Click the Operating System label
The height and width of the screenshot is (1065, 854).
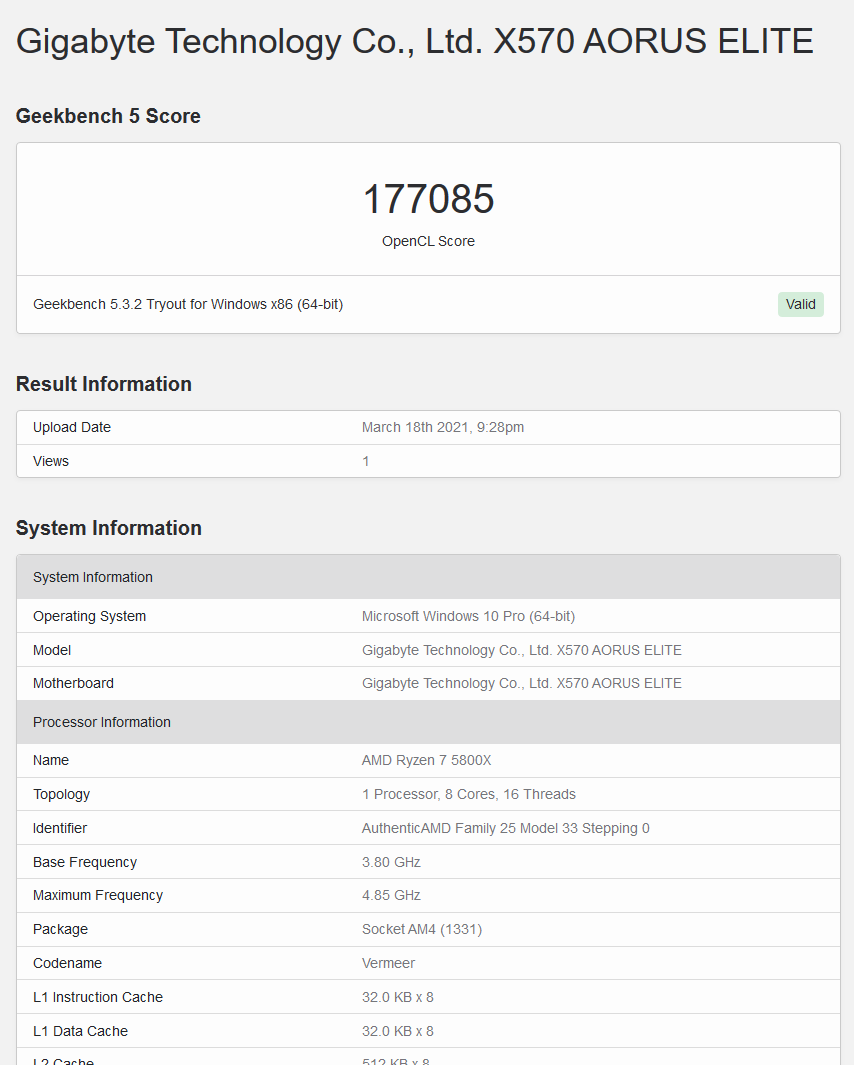90,616
